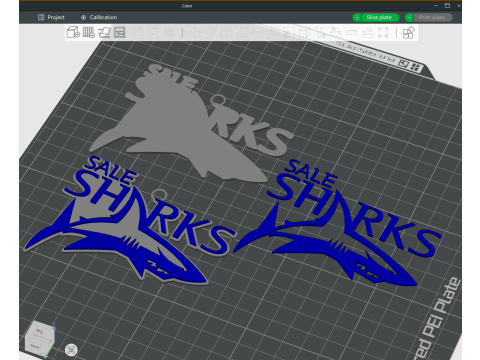This screenshot has height=360, width=480.
Task: Expand the Slice plate dropdown arrow
Action: pyautogui.click(x=357, y=17)
